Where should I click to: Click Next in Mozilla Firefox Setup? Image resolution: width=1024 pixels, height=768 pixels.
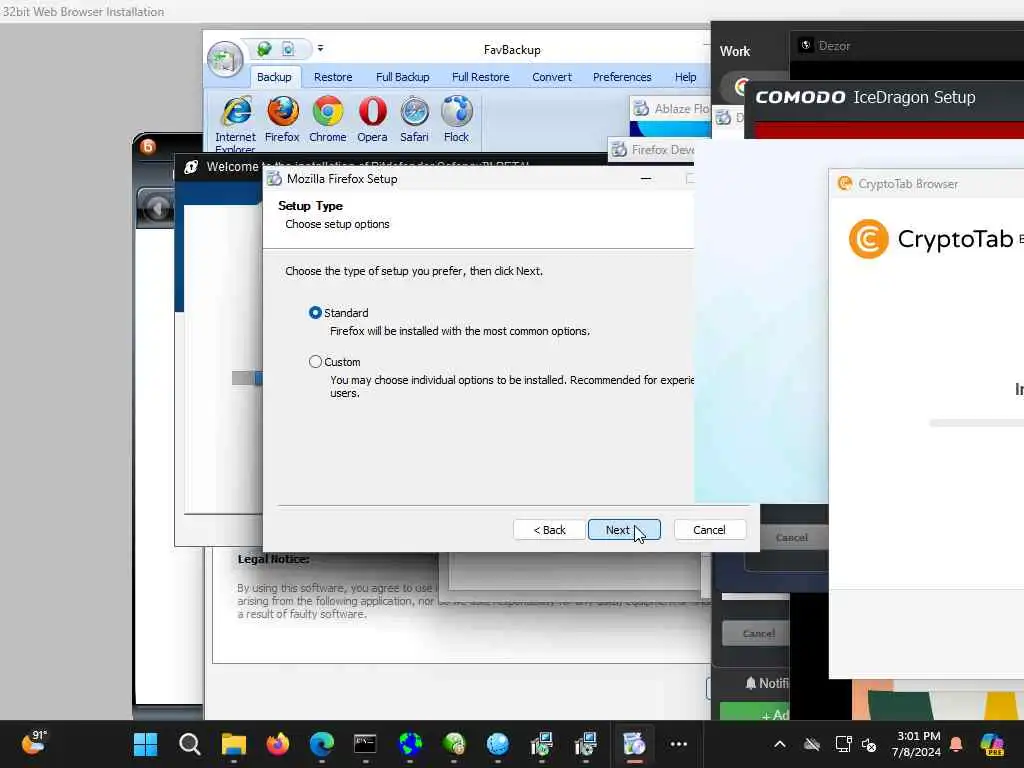click(x=624, y=530)
